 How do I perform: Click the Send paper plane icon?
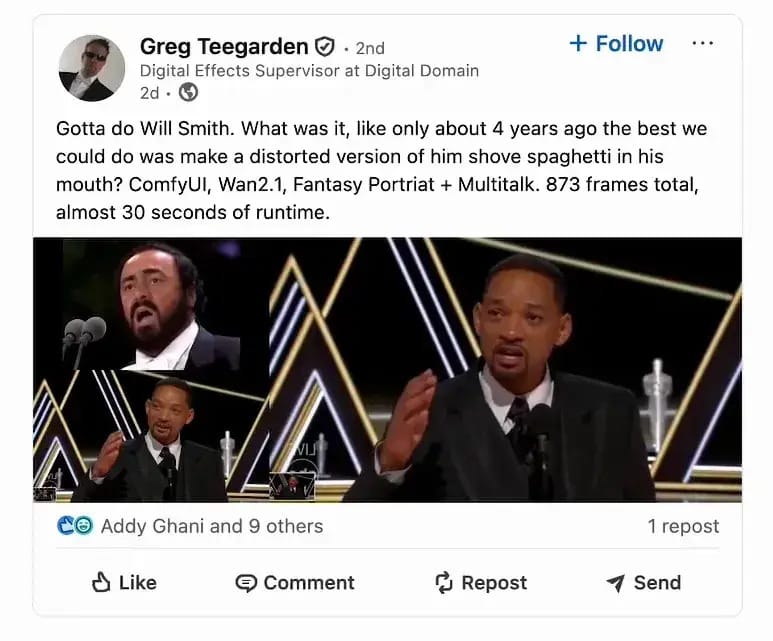coord(615,583)
